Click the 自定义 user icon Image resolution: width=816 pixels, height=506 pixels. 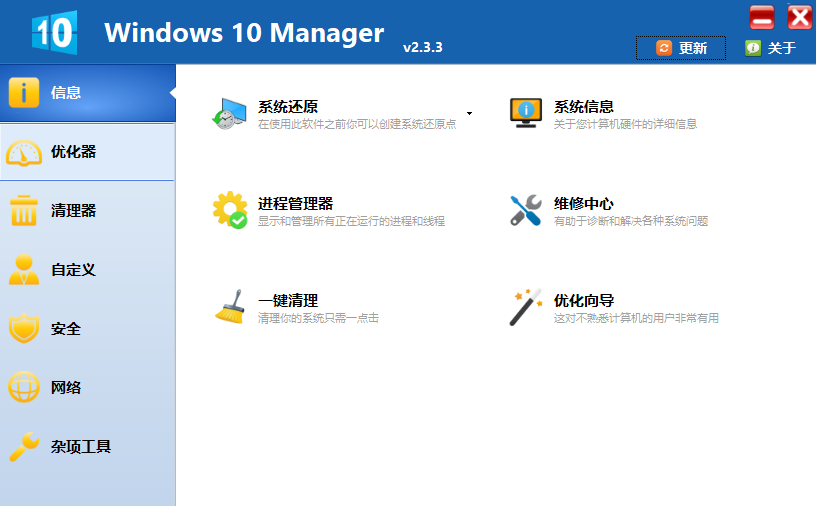tap(23, 270)
